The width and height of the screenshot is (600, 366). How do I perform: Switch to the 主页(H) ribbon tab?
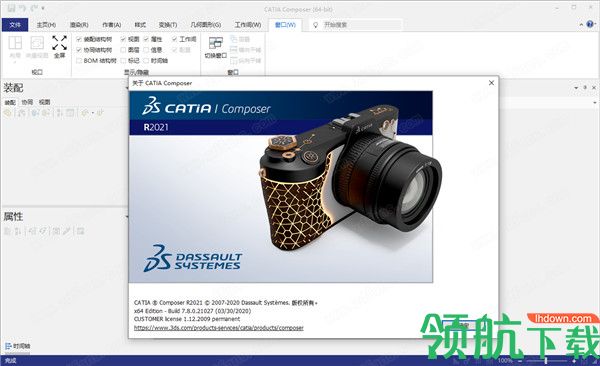tap(46, 25)
